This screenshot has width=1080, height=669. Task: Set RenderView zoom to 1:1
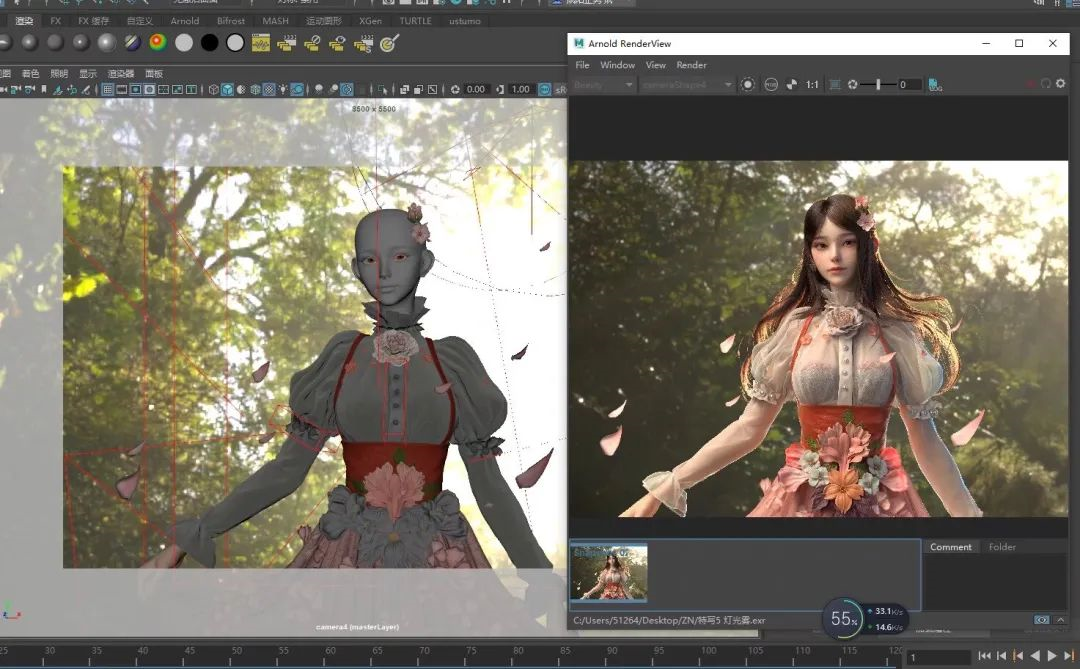tap(813, 85)
